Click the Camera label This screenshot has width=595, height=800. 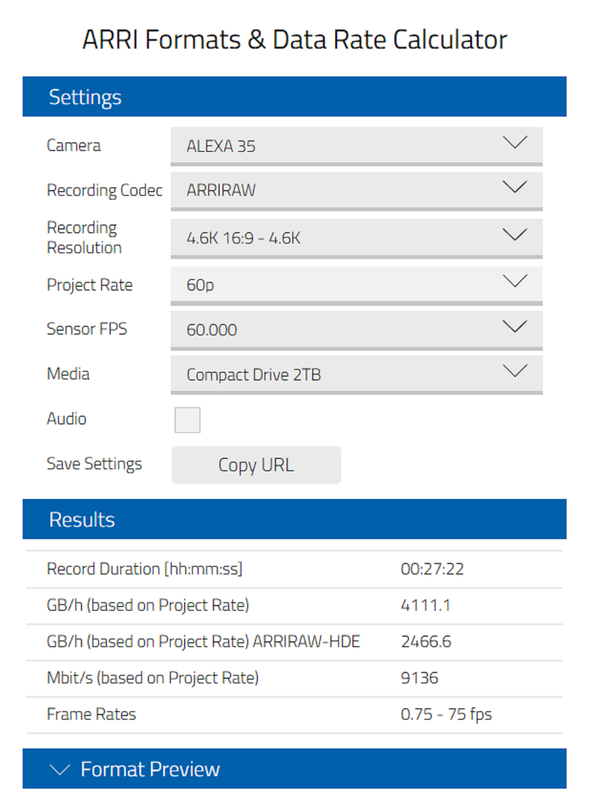[73, 145]
